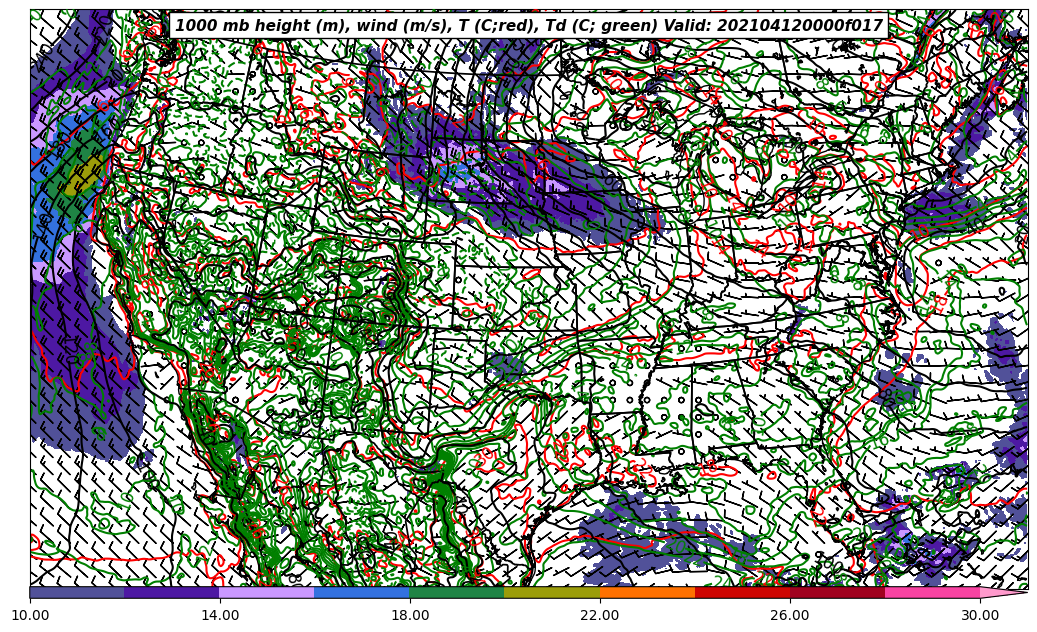Screen dimensions: 1037x632
Task: Click the 30.00 colorbar tick label
Action: [x=980, y=615]
